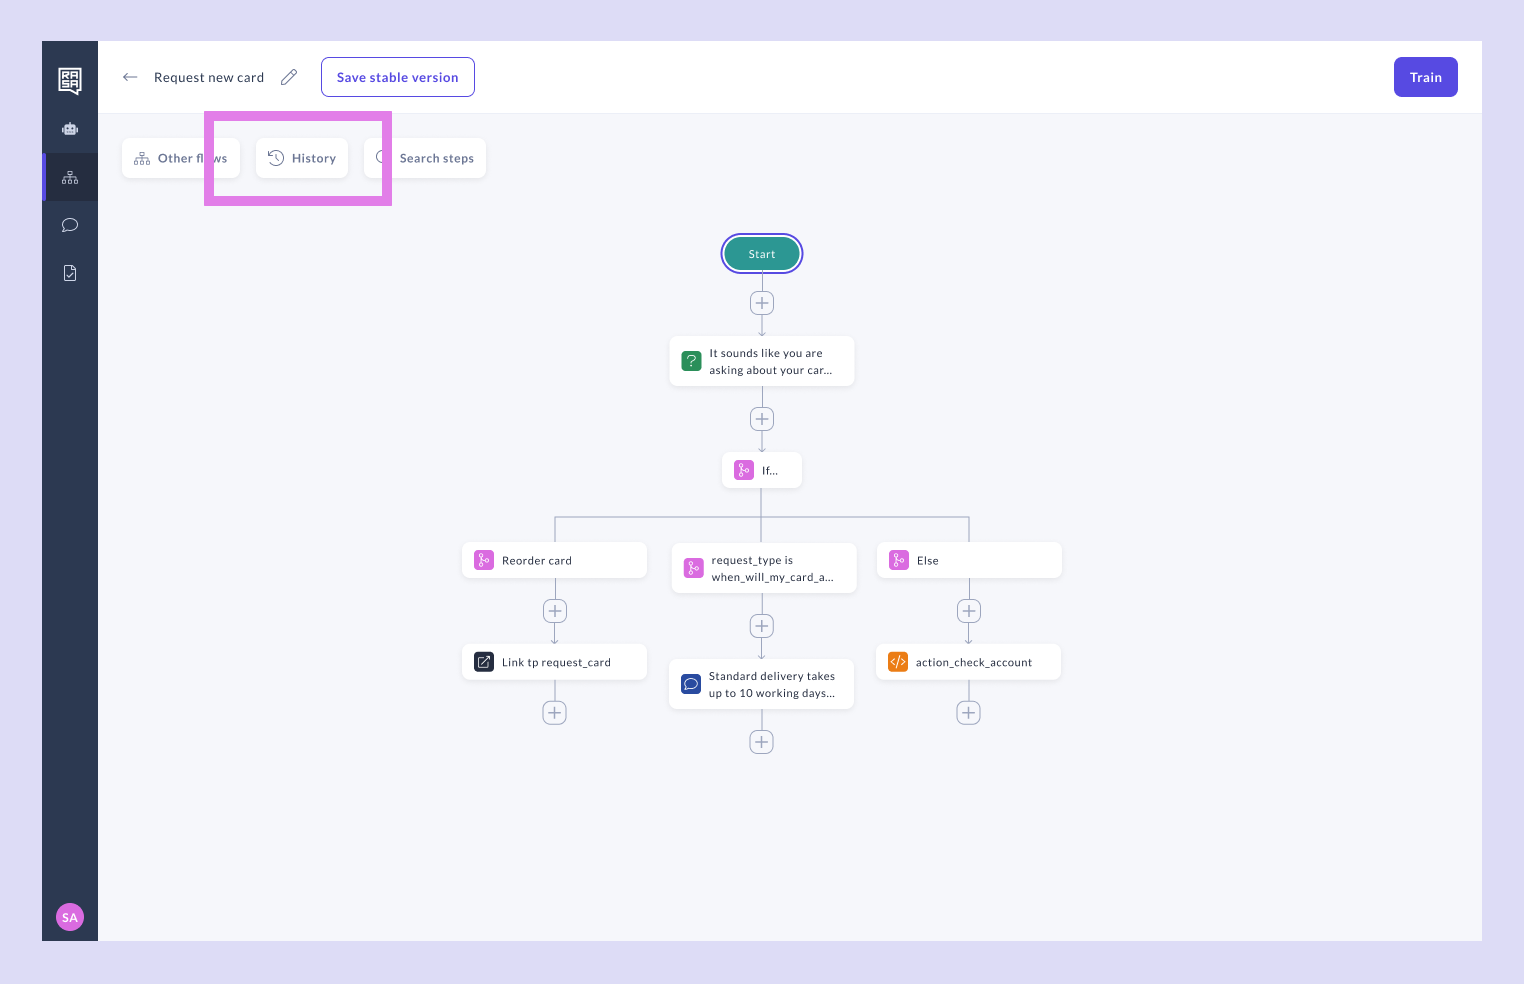Click the link icon on Link tp request_card
The image size is (1524, 984).
pyautogui.click(x=484, y=662)
